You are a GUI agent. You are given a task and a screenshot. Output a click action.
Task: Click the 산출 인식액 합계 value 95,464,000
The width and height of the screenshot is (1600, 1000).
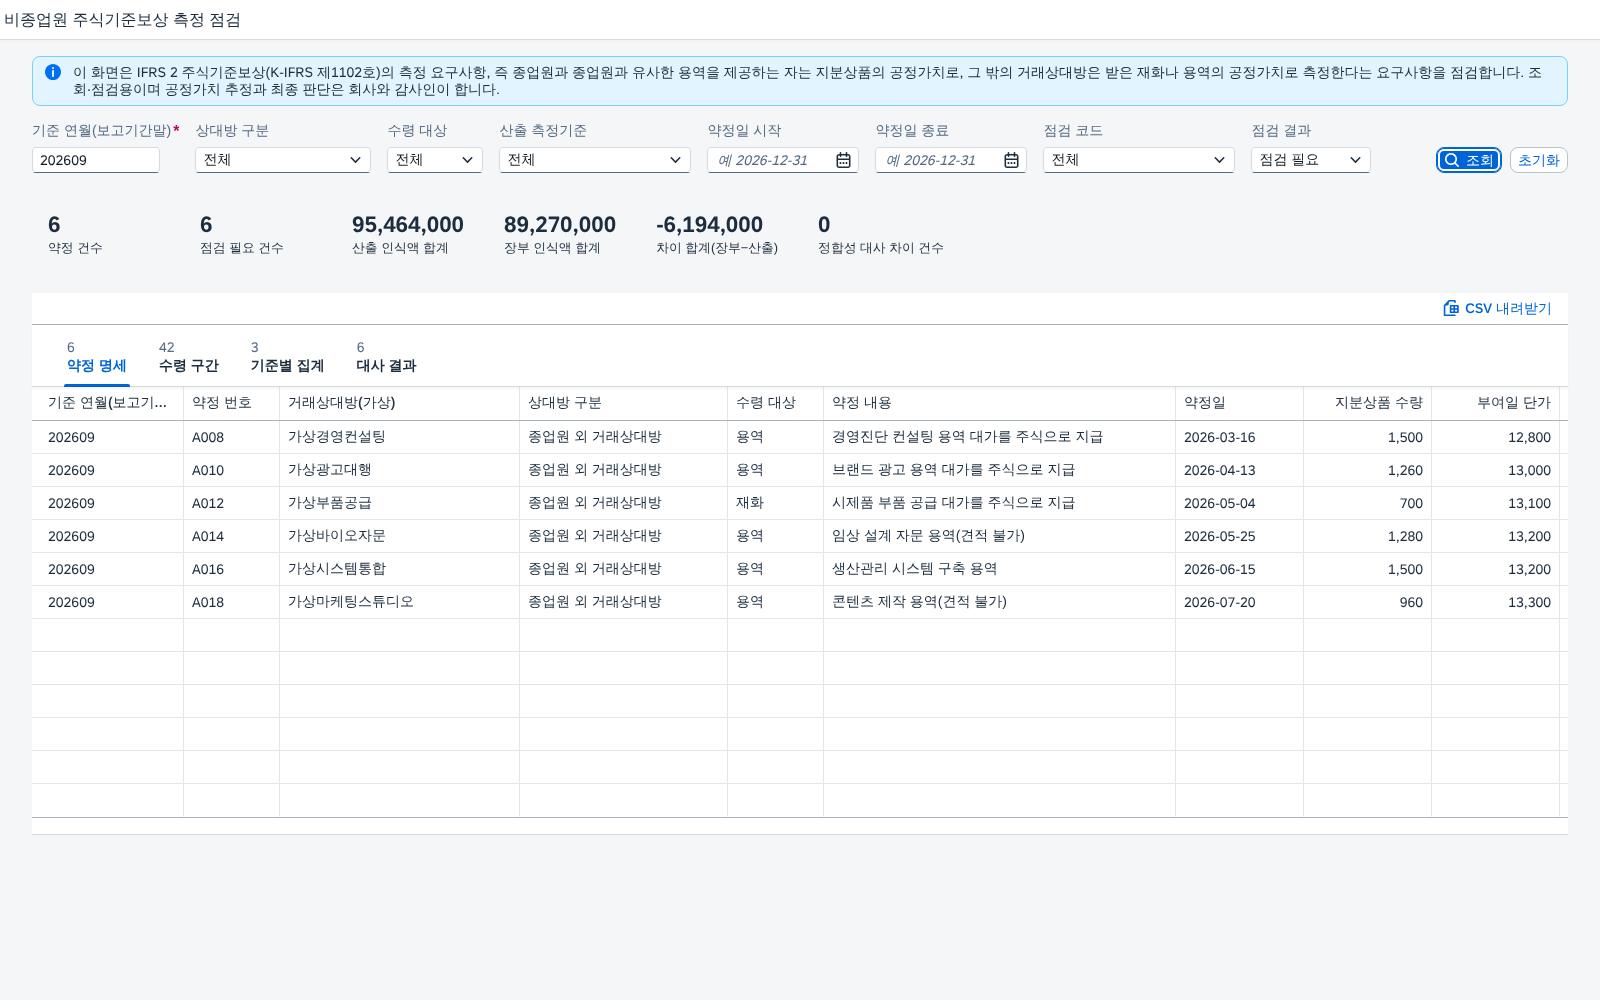(408, 225)
